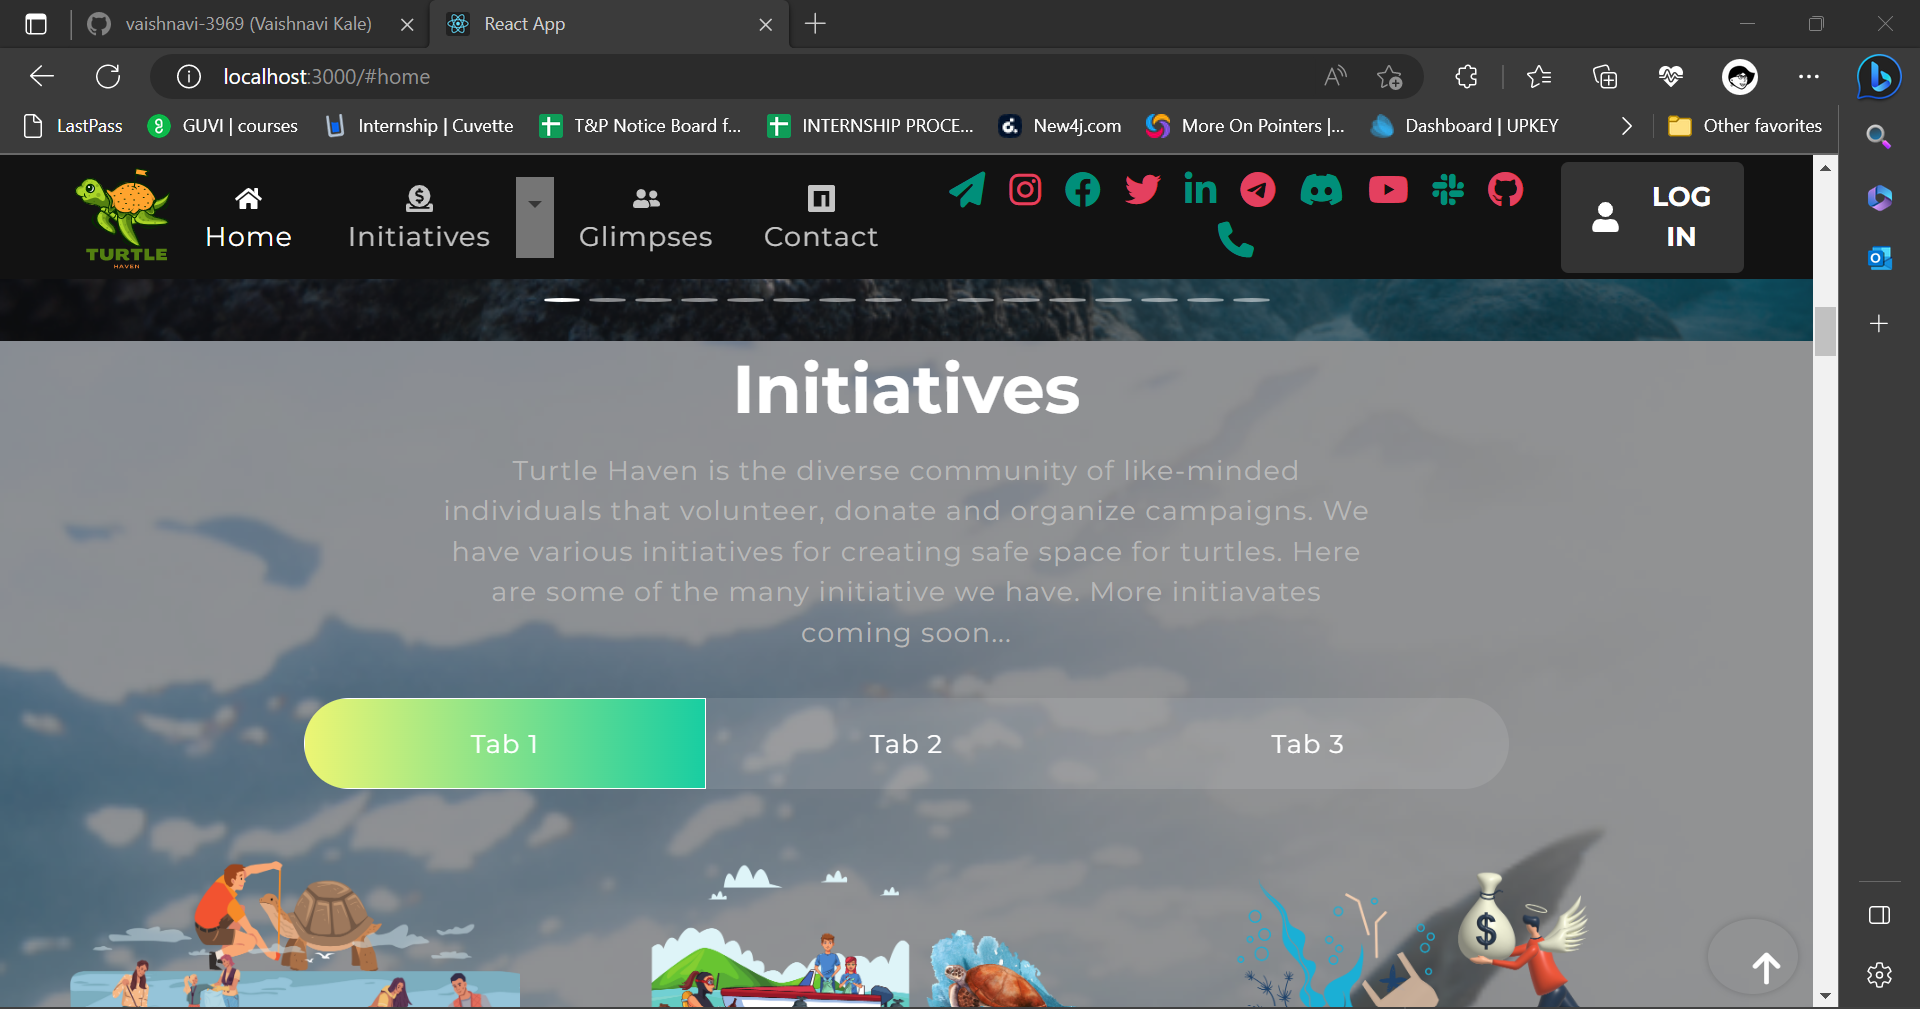Open tab actions menu icon
Viewport: 1920px width, 1009px height.
(36, 24)
